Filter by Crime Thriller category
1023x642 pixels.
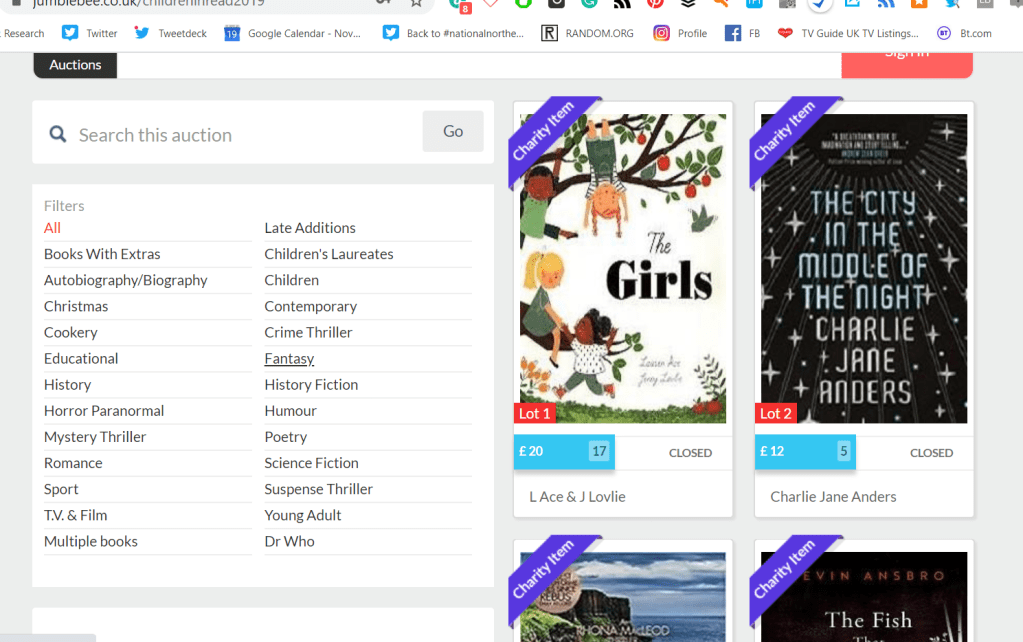[308, 332]
